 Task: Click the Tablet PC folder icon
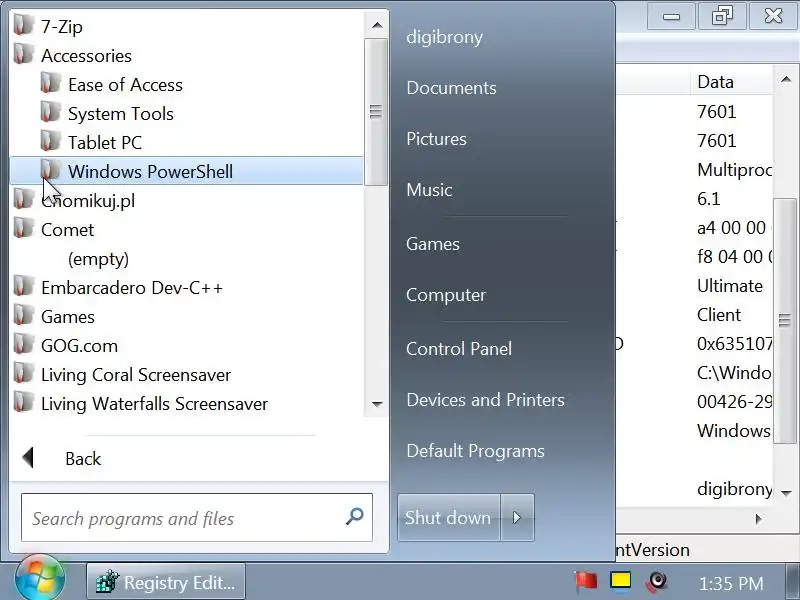51,141
